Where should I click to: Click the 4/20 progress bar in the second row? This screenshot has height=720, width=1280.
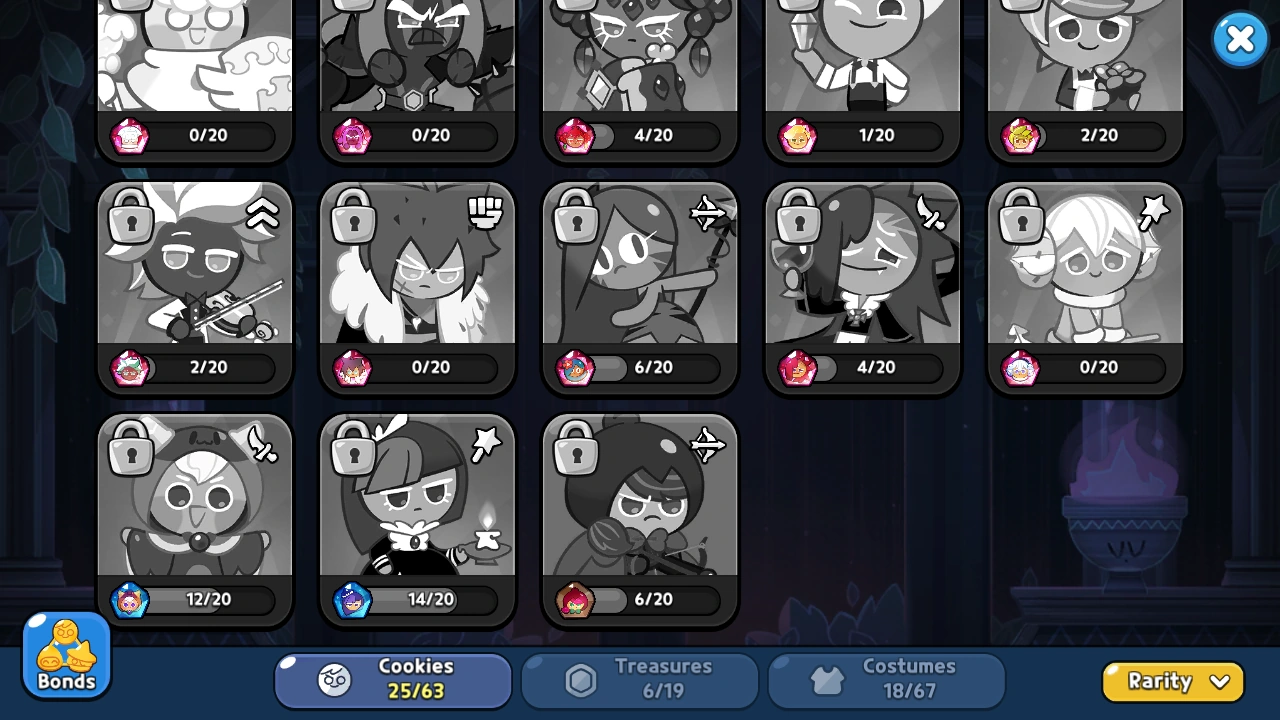click(862, 368)
